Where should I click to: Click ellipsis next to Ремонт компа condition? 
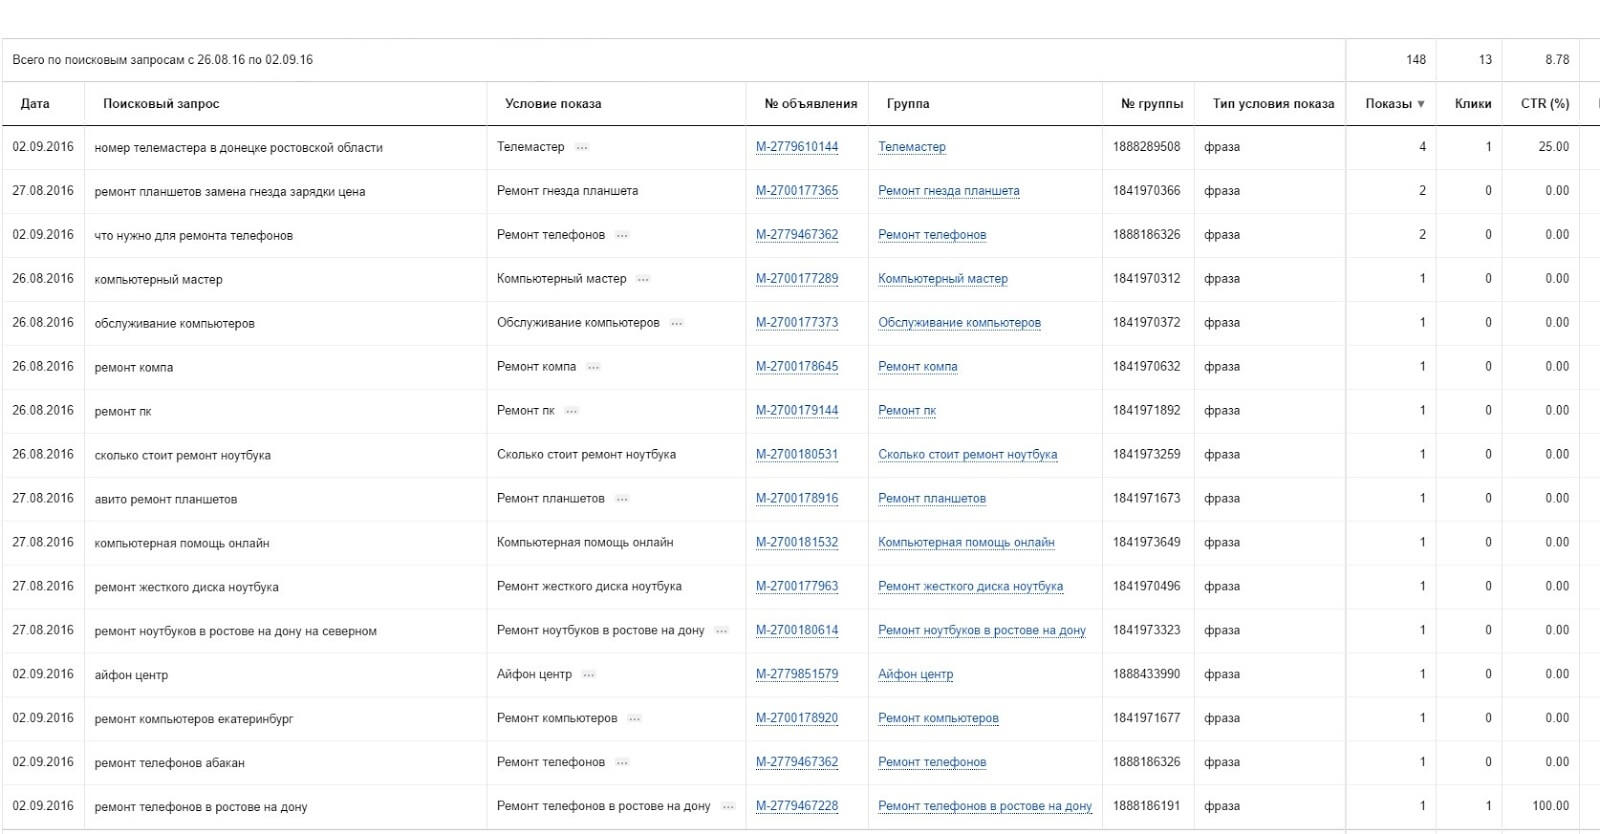tap(593, 368)
